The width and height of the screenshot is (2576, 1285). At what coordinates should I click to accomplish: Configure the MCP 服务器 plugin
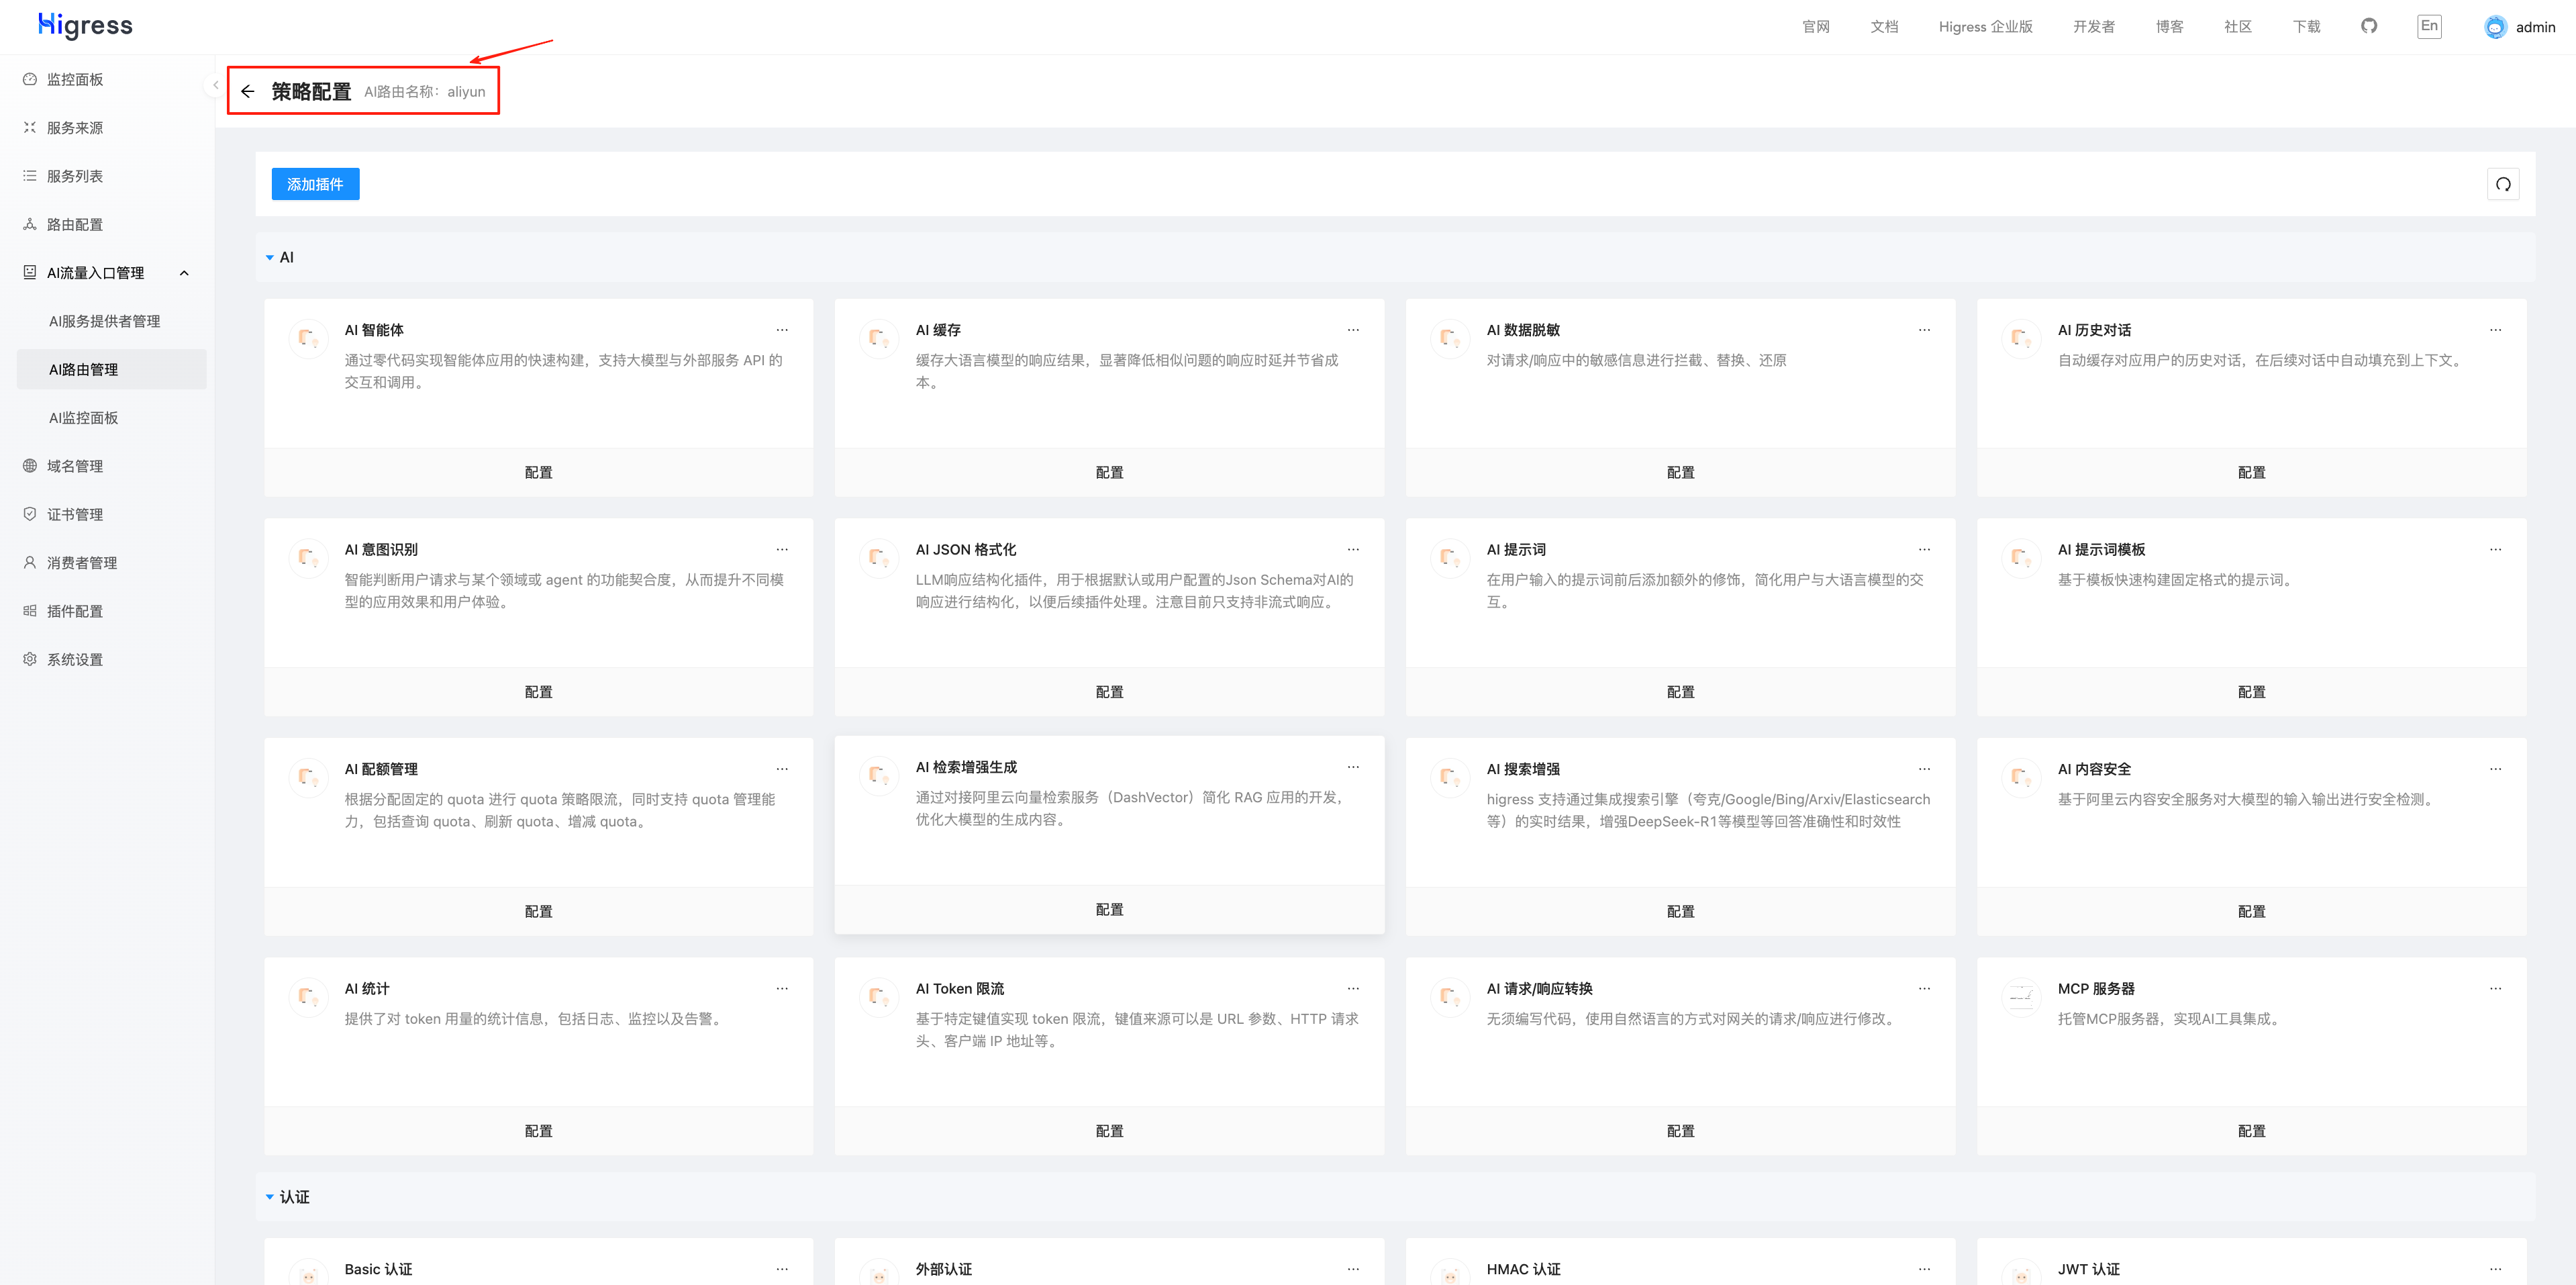2251,1131
